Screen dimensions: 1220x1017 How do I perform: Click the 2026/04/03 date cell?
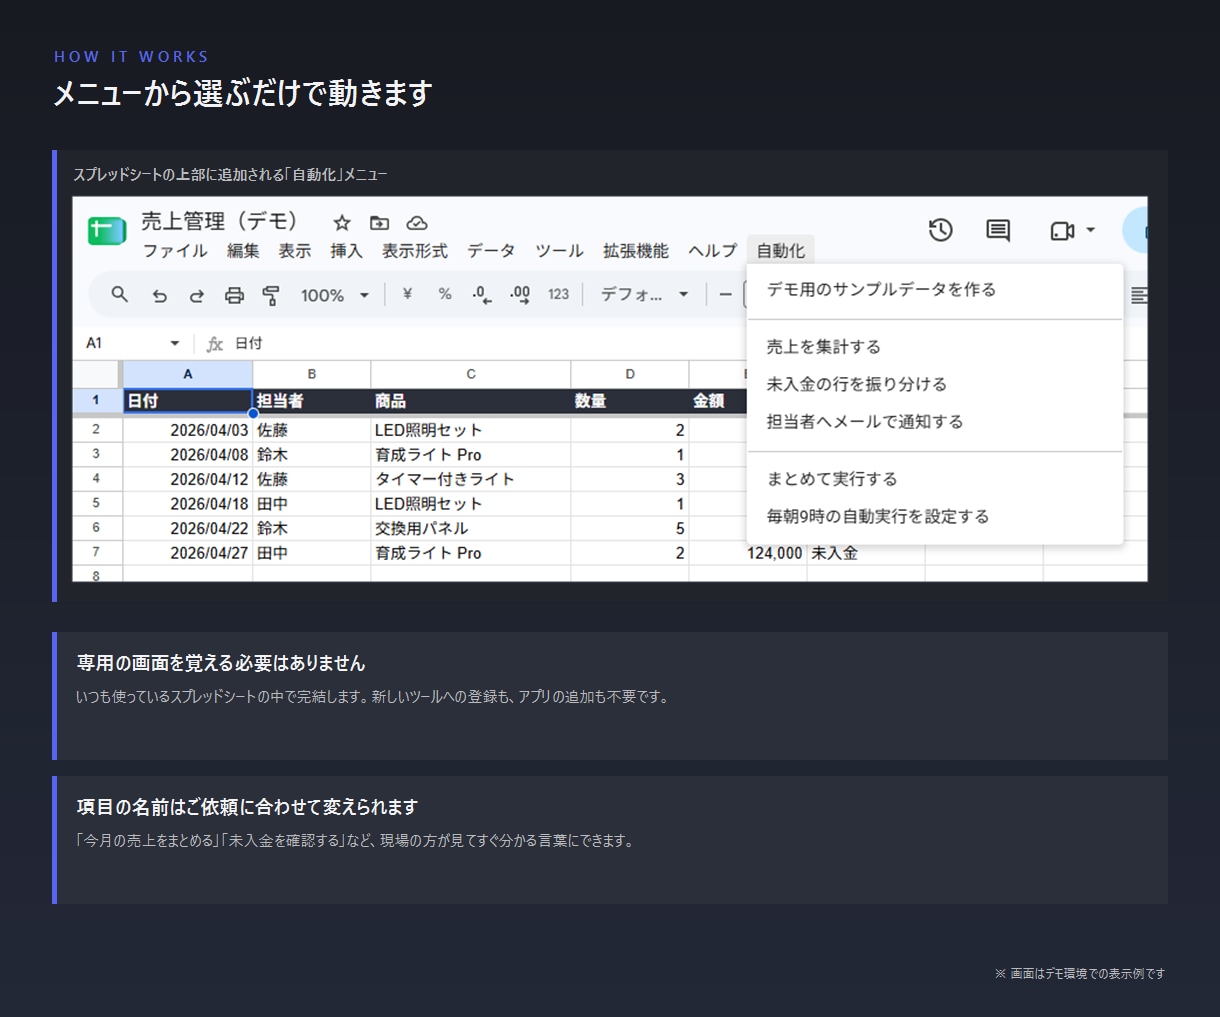pyautogui.click(x=188, y=430)
